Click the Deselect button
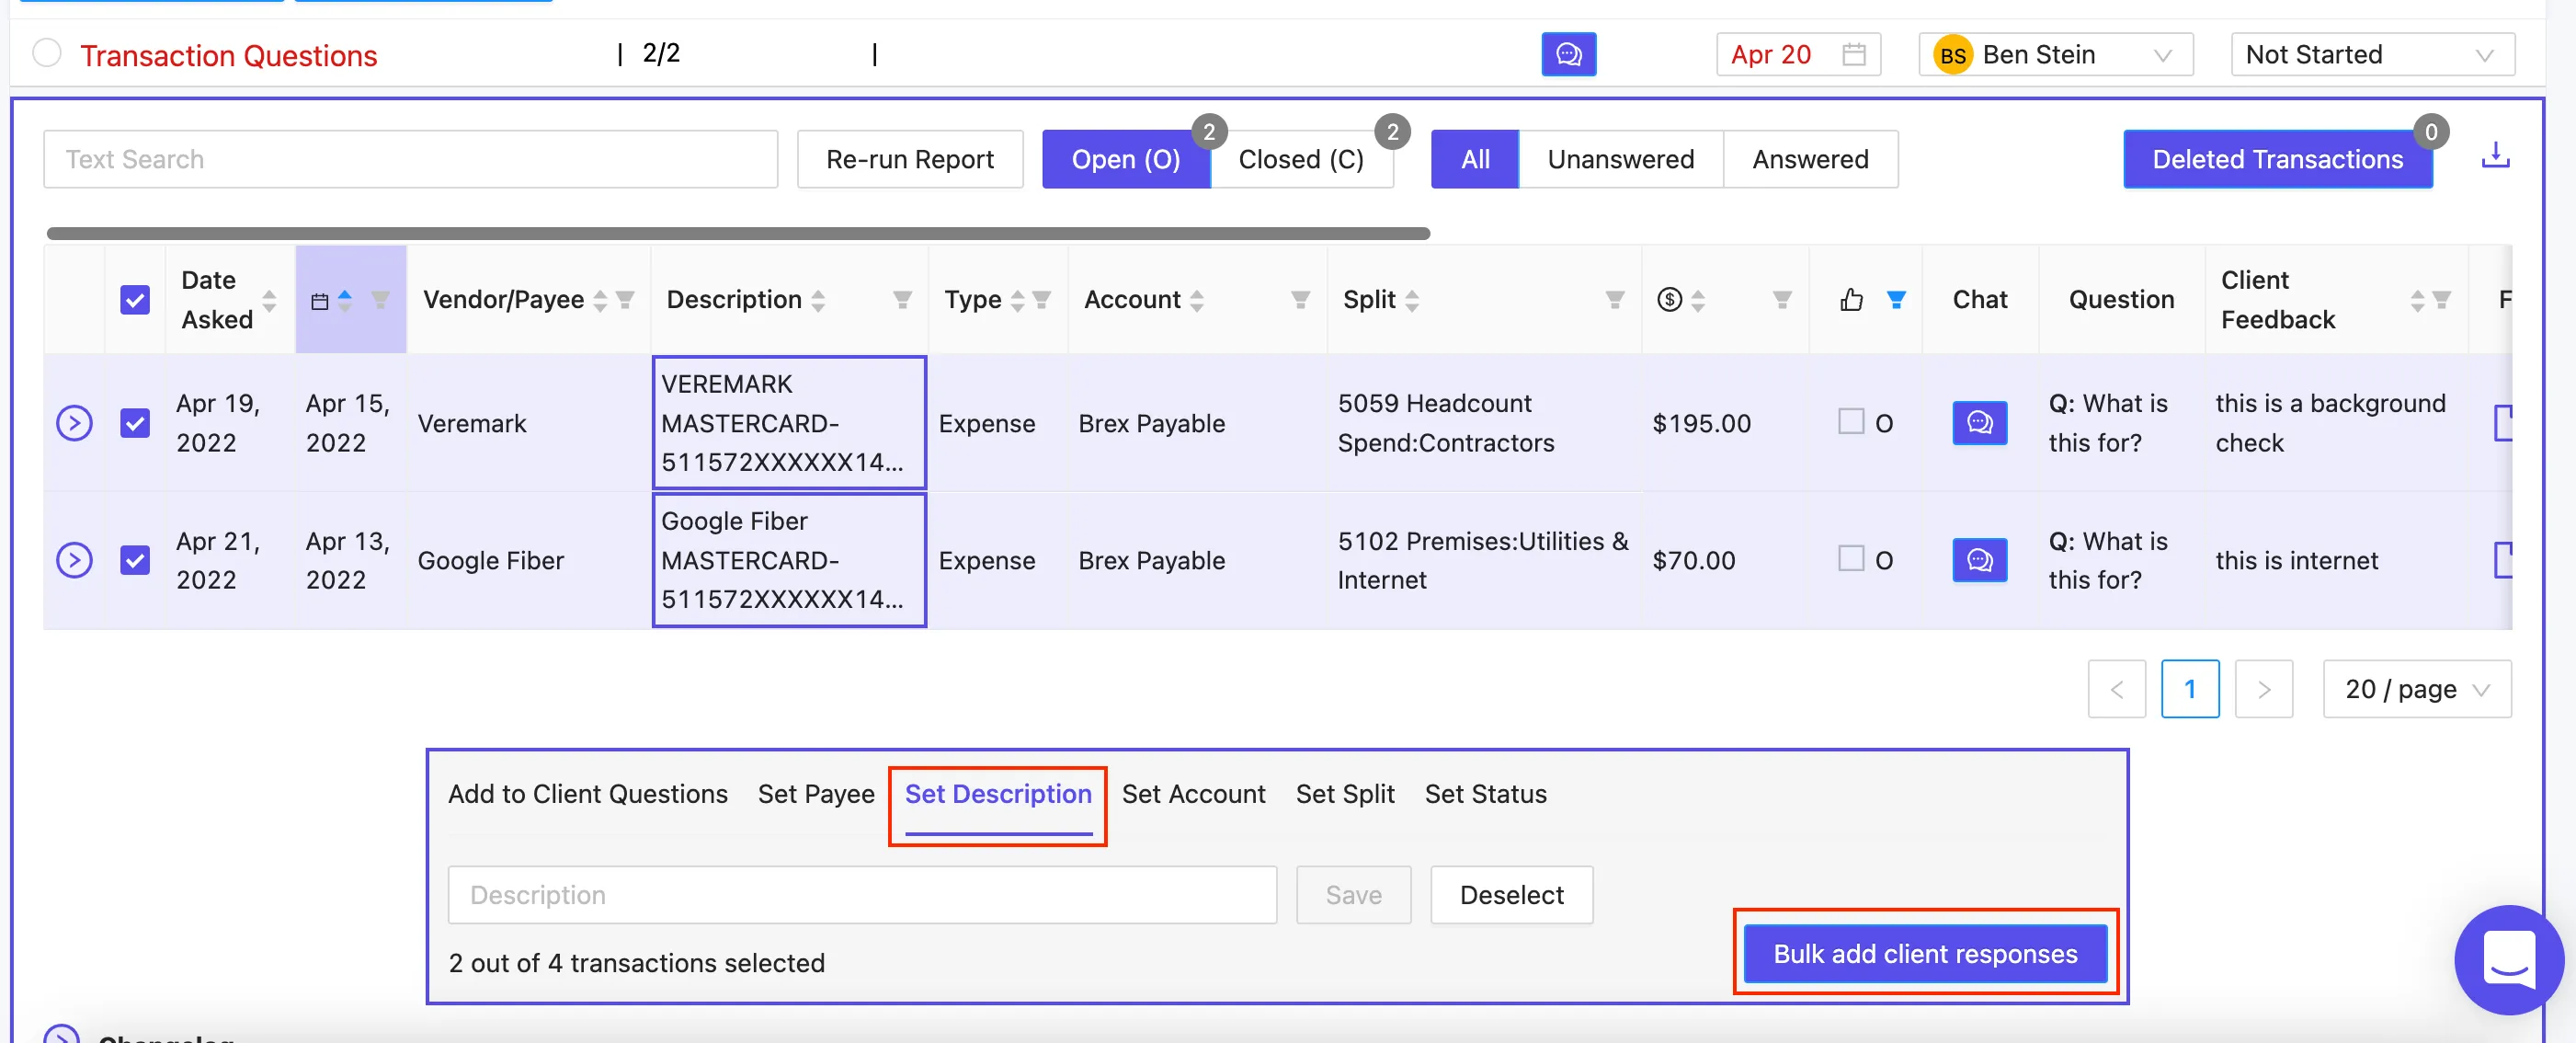The image size is (2576, 1043). pyautogui.click(x=1511, y=895)
